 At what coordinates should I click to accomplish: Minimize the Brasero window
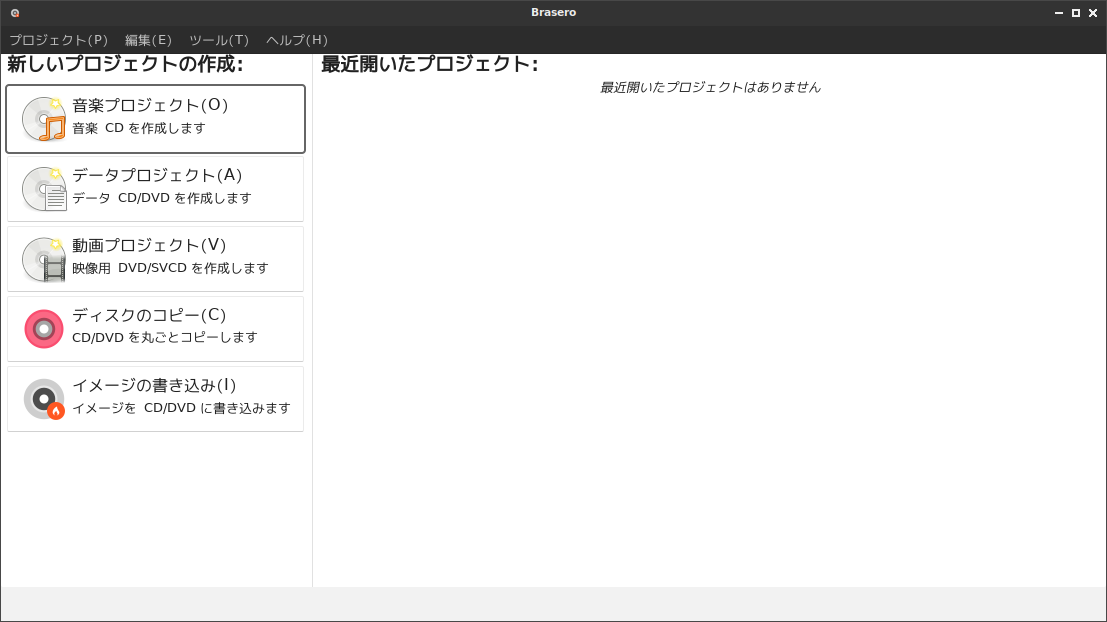coord(1059,13)
